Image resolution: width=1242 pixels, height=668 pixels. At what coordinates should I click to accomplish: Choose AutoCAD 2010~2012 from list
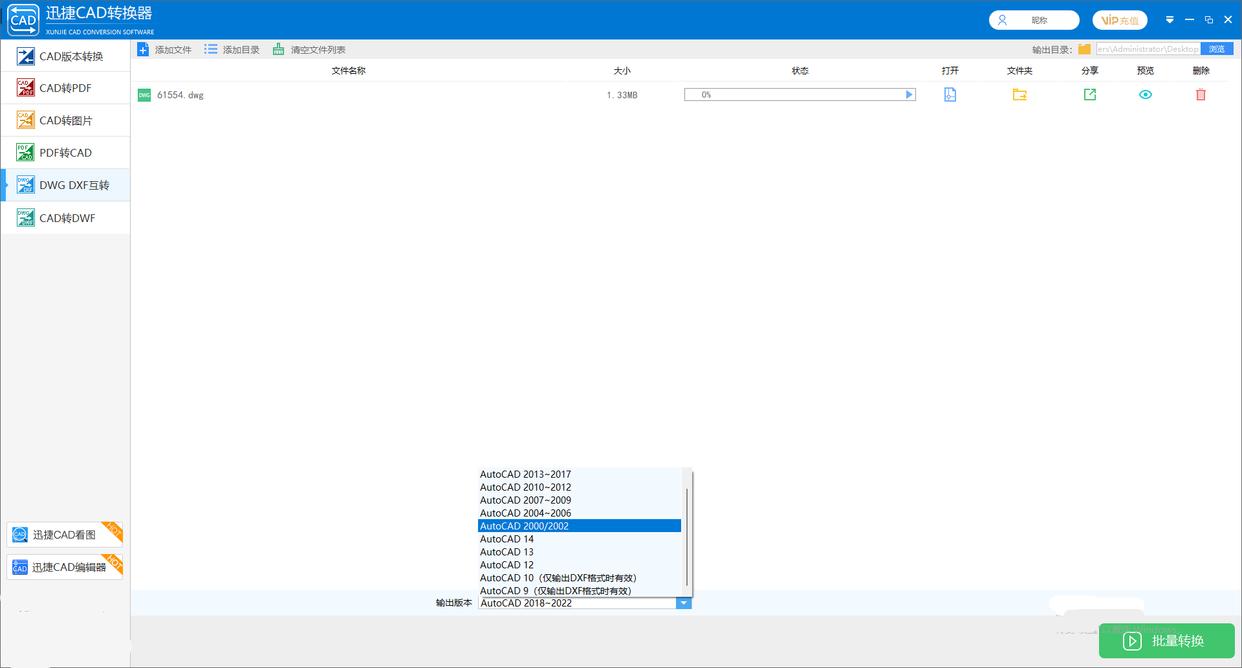pyautogui.click(x=580, y=487)
